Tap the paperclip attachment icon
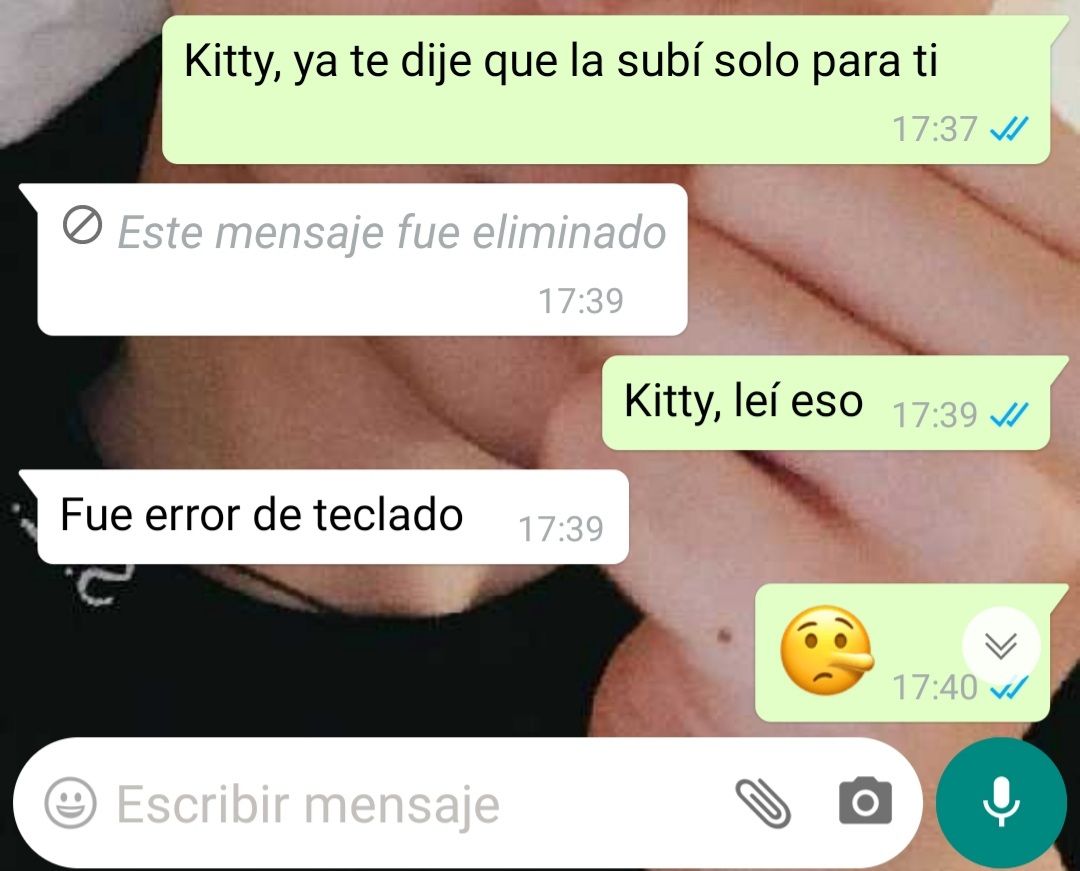Image resolution: width=1080 pixels, height=871 pixels. click(x=763, y=802)
